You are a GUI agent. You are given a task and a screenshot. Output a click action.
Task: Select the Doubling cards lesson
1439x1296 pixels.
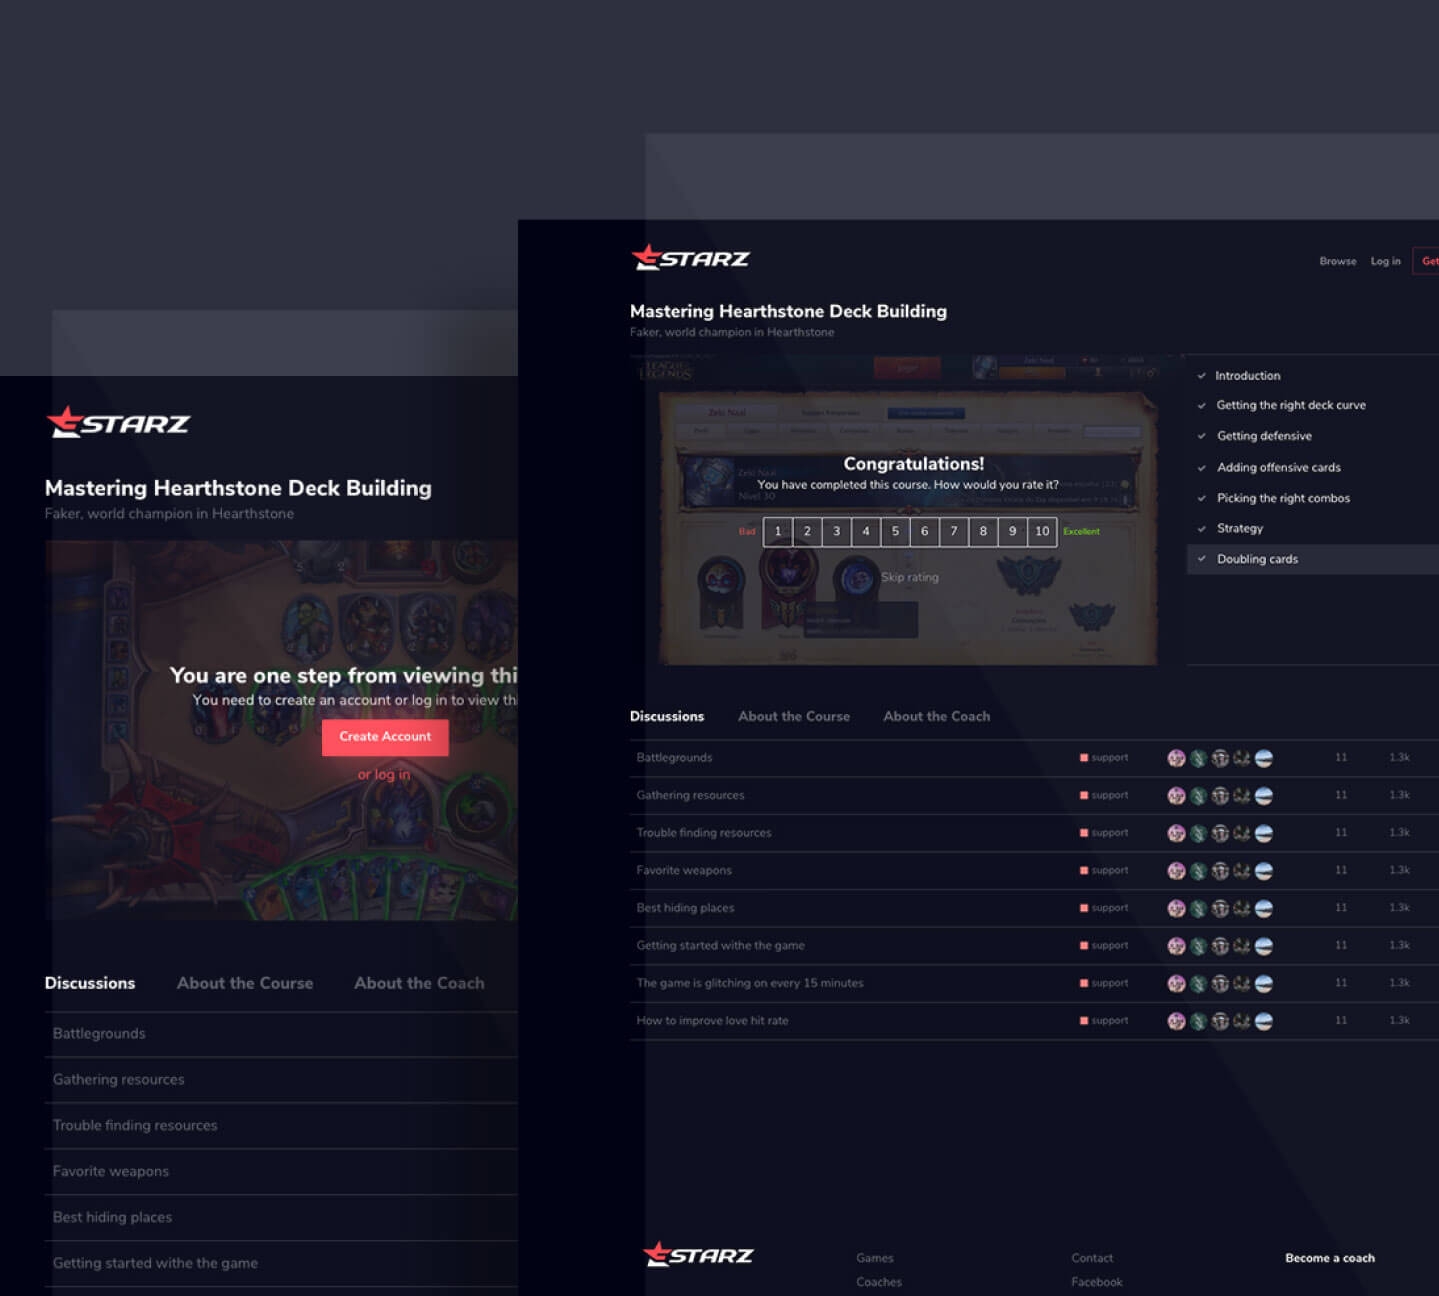pos(1312,559)
